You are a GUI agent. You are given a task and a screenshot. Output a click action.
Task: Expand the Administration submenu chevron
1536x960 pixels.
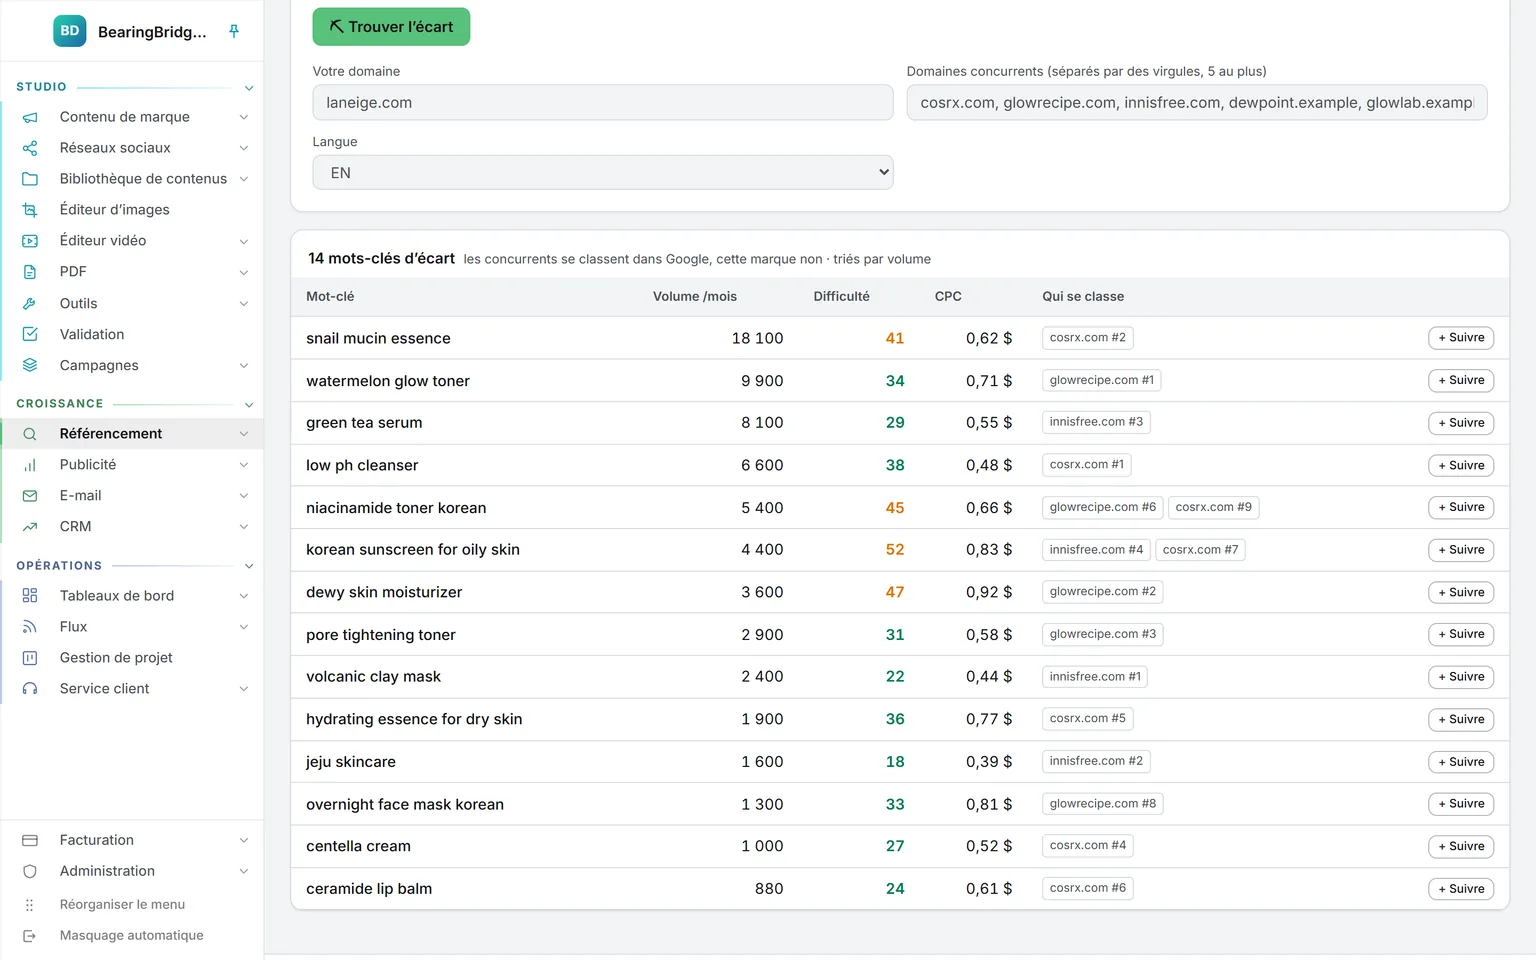pyautogui.click(x=244, y=872)
